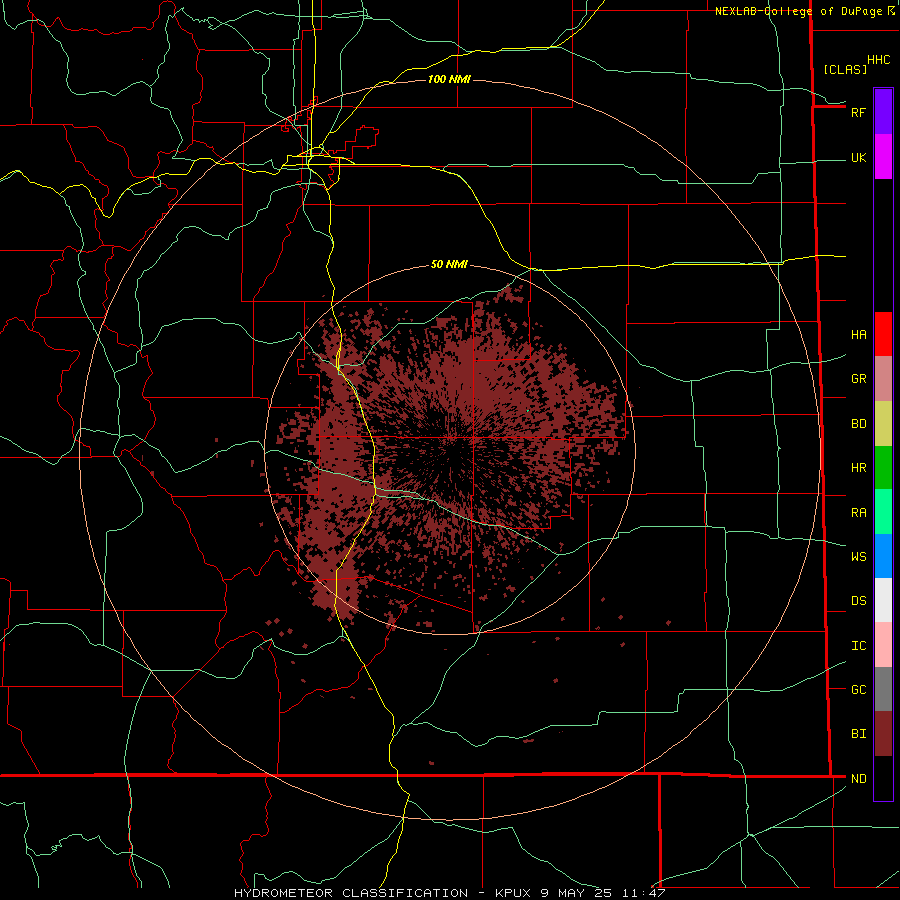Screen dimensions: 900x900
Task: Click the white DS color swatch
Action: coord(883,600)
